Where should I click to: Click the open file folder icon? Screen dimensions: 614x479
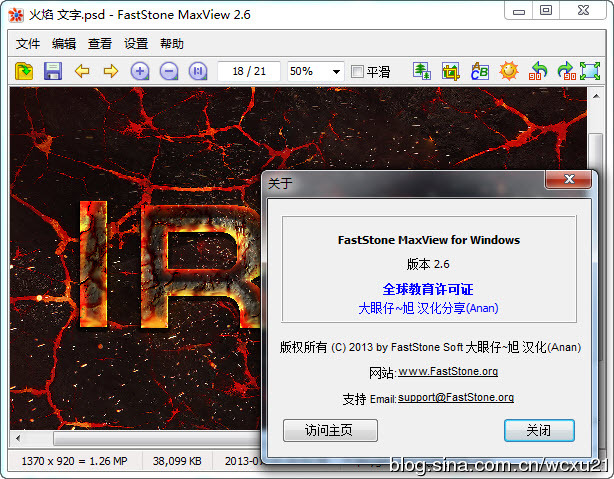(24, 71)
